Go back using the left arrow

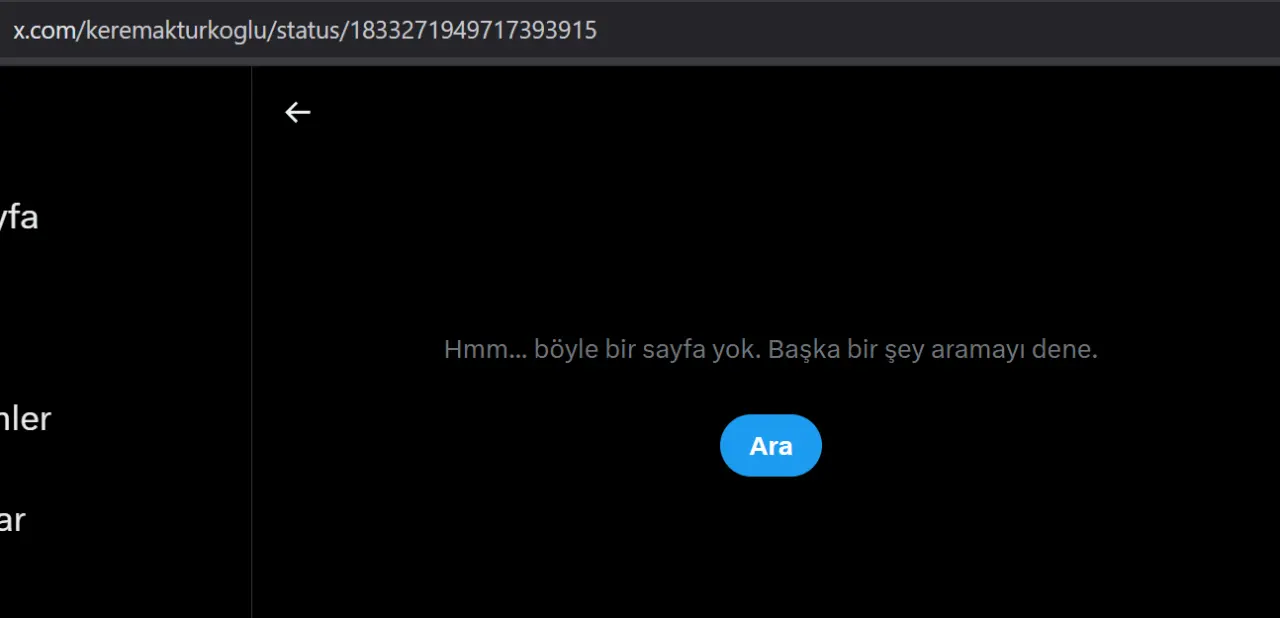[298, 112]
